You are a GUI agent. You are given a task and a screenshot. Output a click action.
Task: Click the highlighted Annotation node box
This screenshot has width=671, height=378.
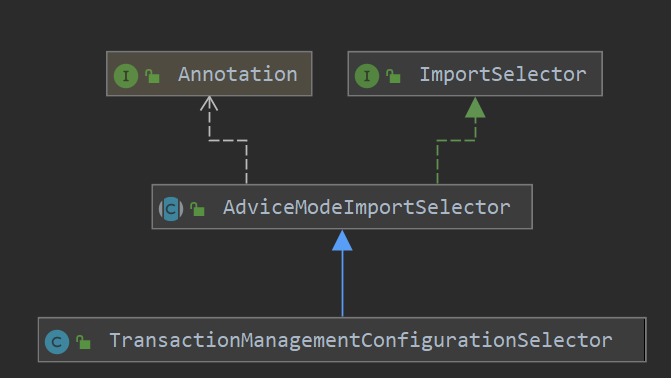(209, 74)
